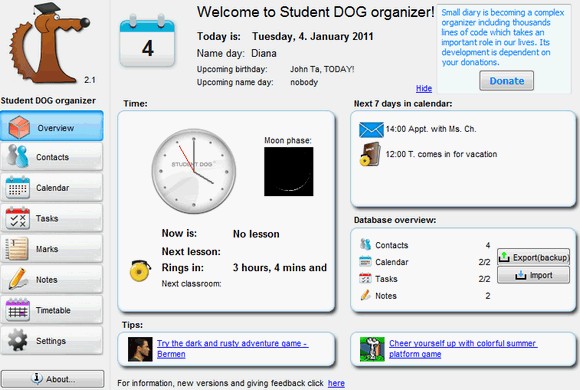
Task: Open the Settings section
Action: [52, 341]
